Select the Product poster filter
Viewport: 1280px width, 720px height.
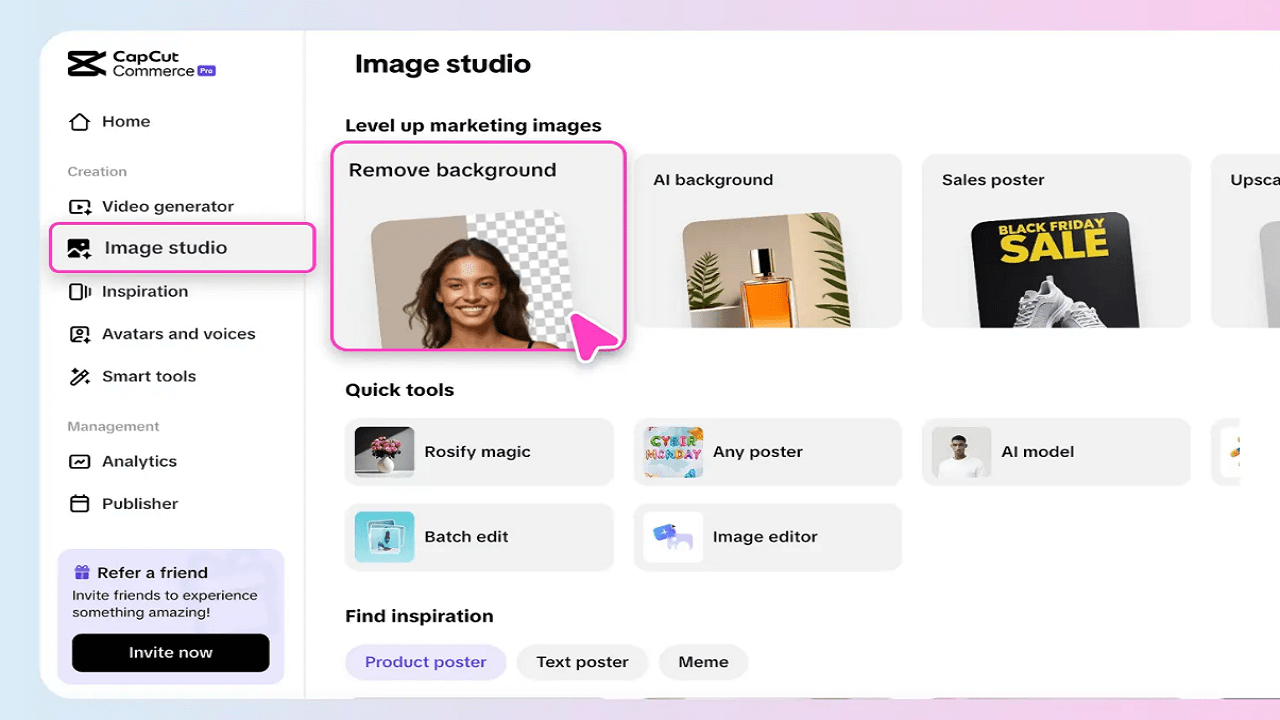coord(425,661)
